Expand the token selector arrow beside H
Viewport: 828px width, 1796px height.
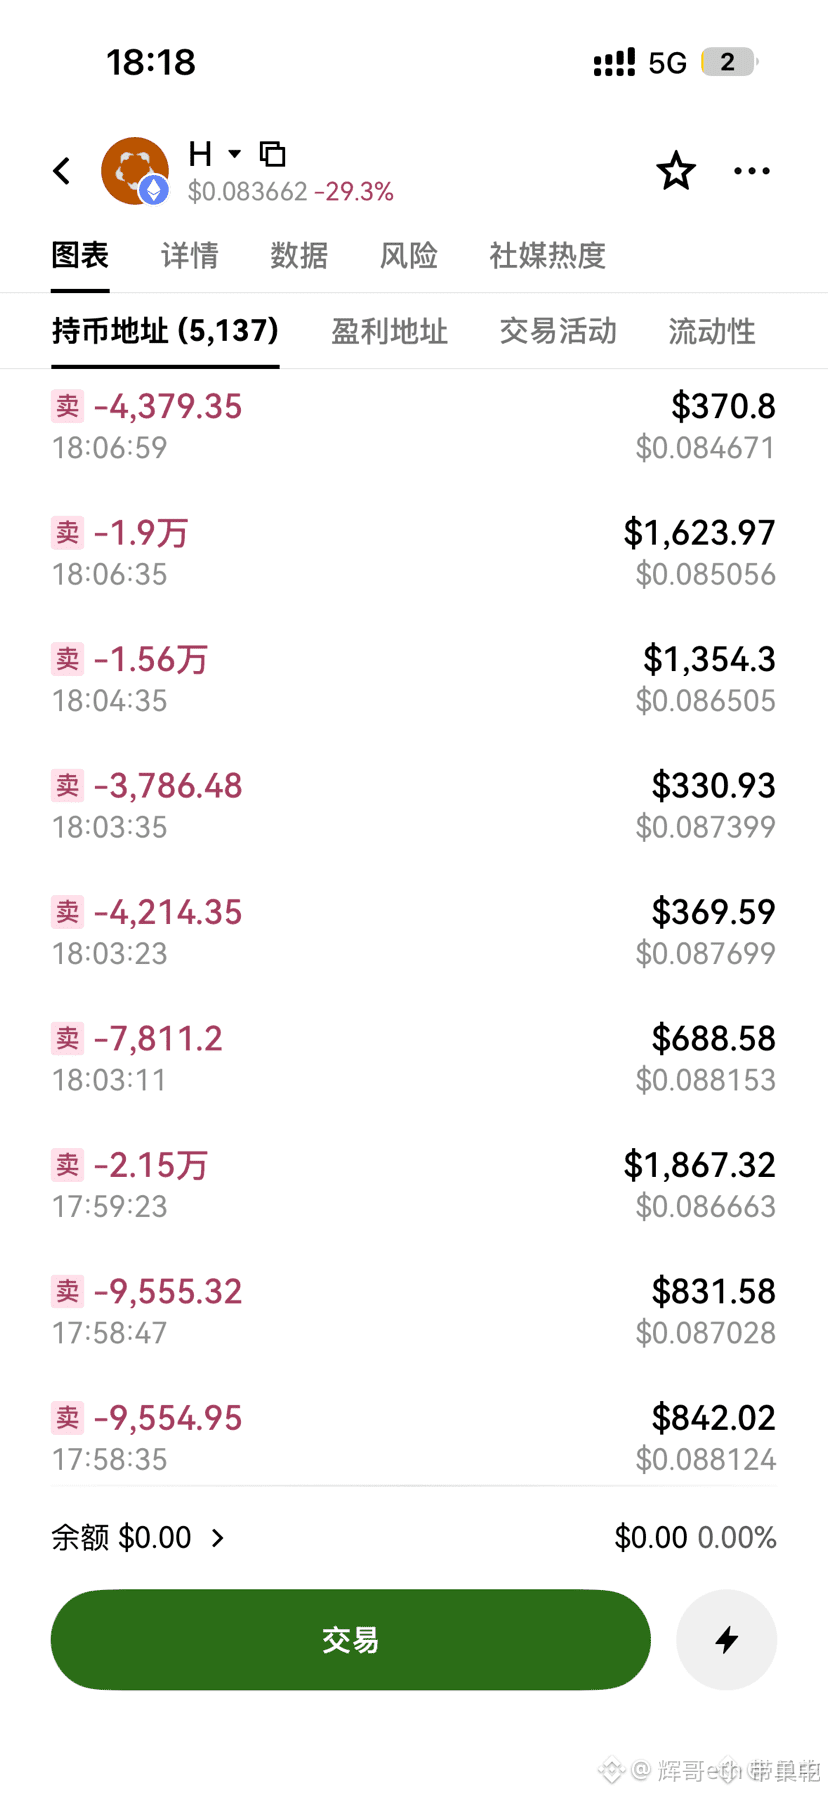coord(235,154)
